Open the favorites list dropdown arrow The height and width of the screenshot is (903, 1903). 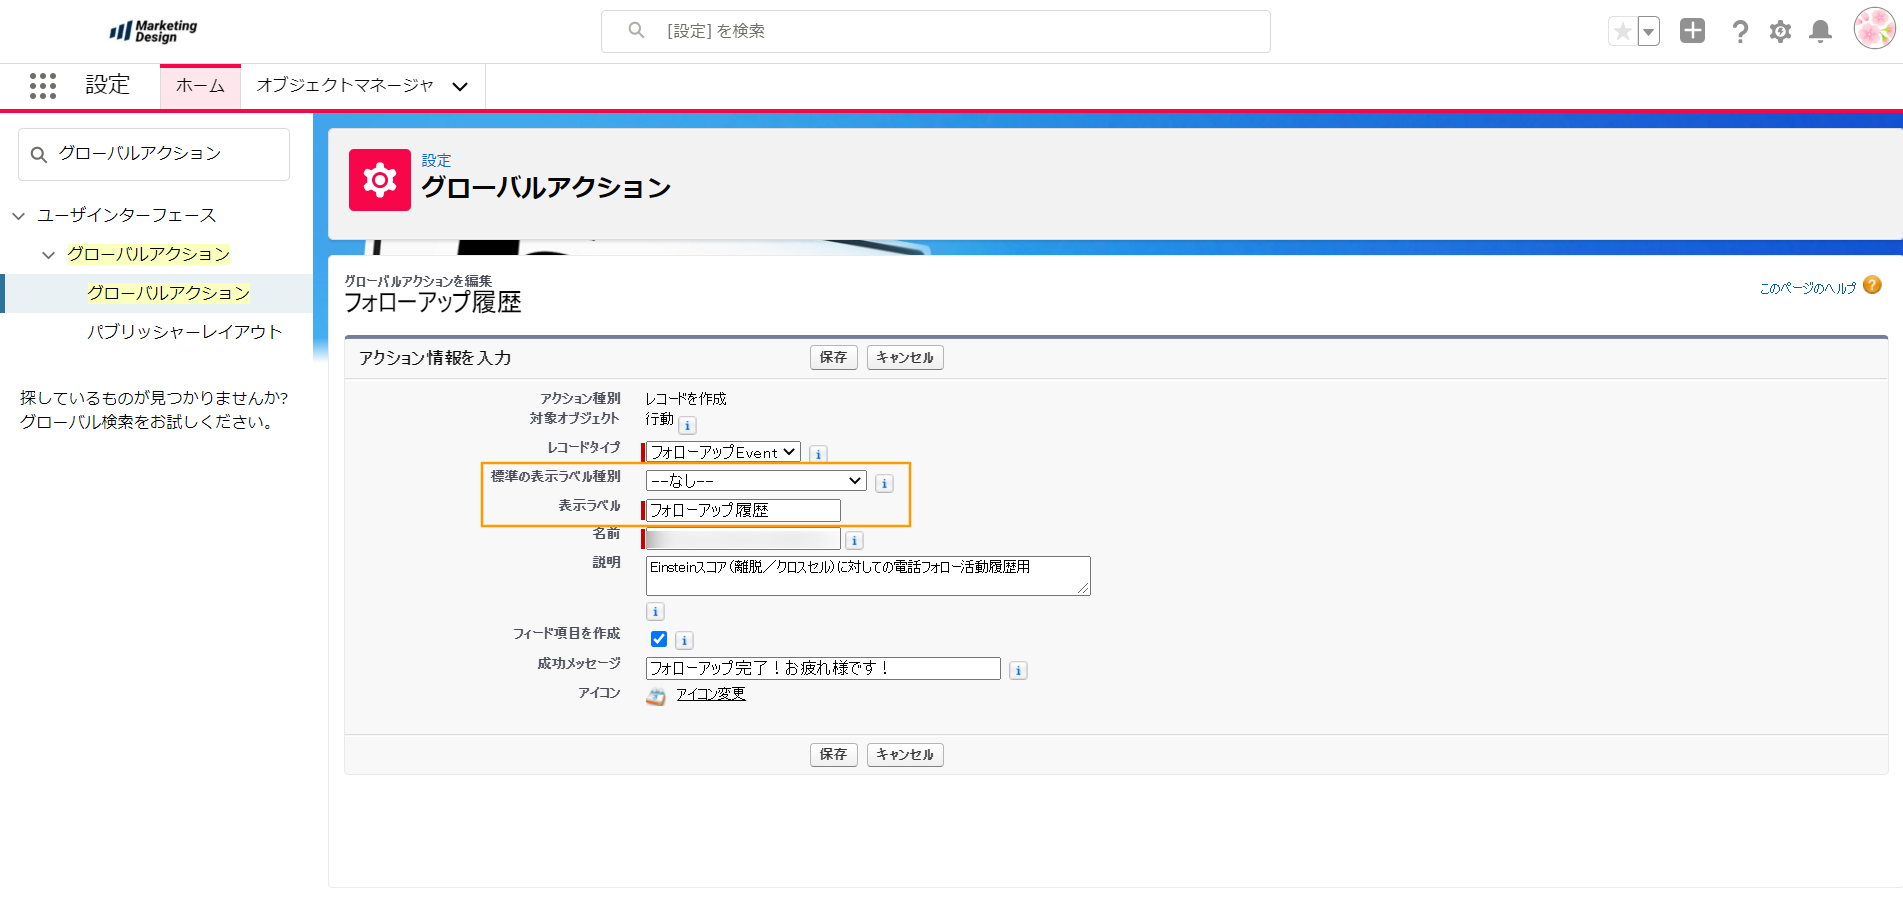coord(1649,32)
